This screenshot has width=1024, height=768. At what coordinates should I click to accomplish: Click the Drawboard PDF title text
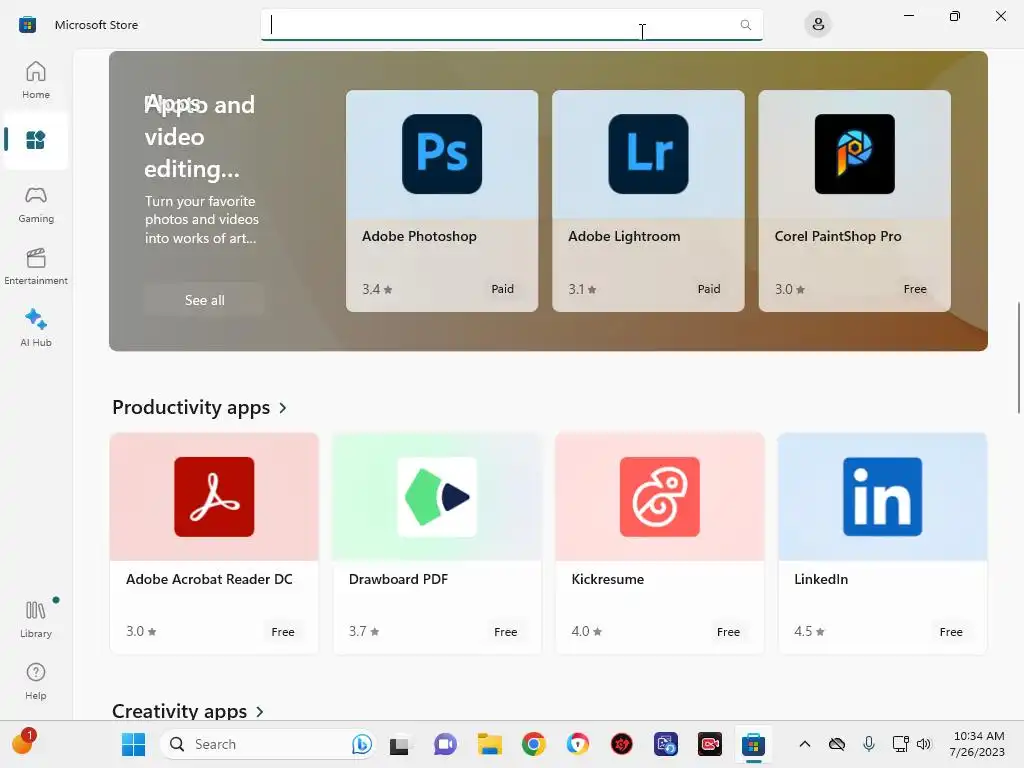pos(398,579)
